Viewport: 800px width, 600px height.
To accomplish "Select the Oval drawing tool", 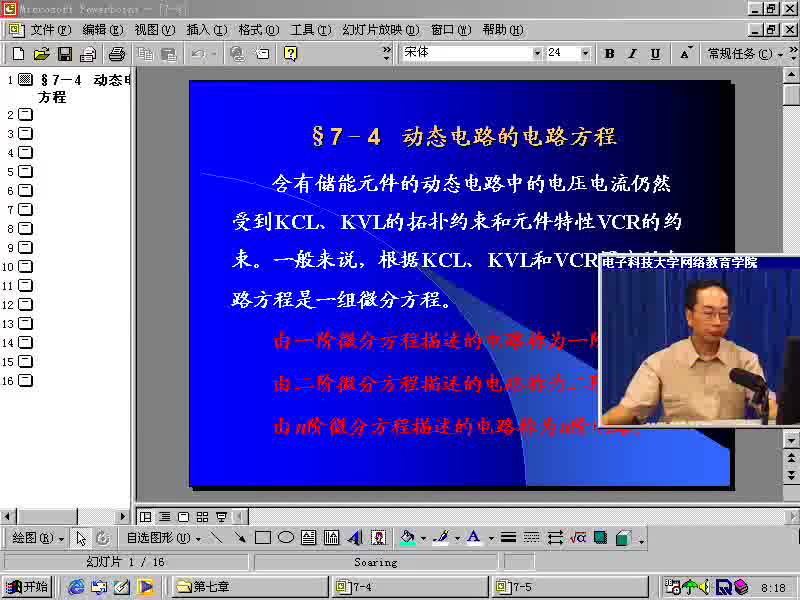I will point(286,537).
